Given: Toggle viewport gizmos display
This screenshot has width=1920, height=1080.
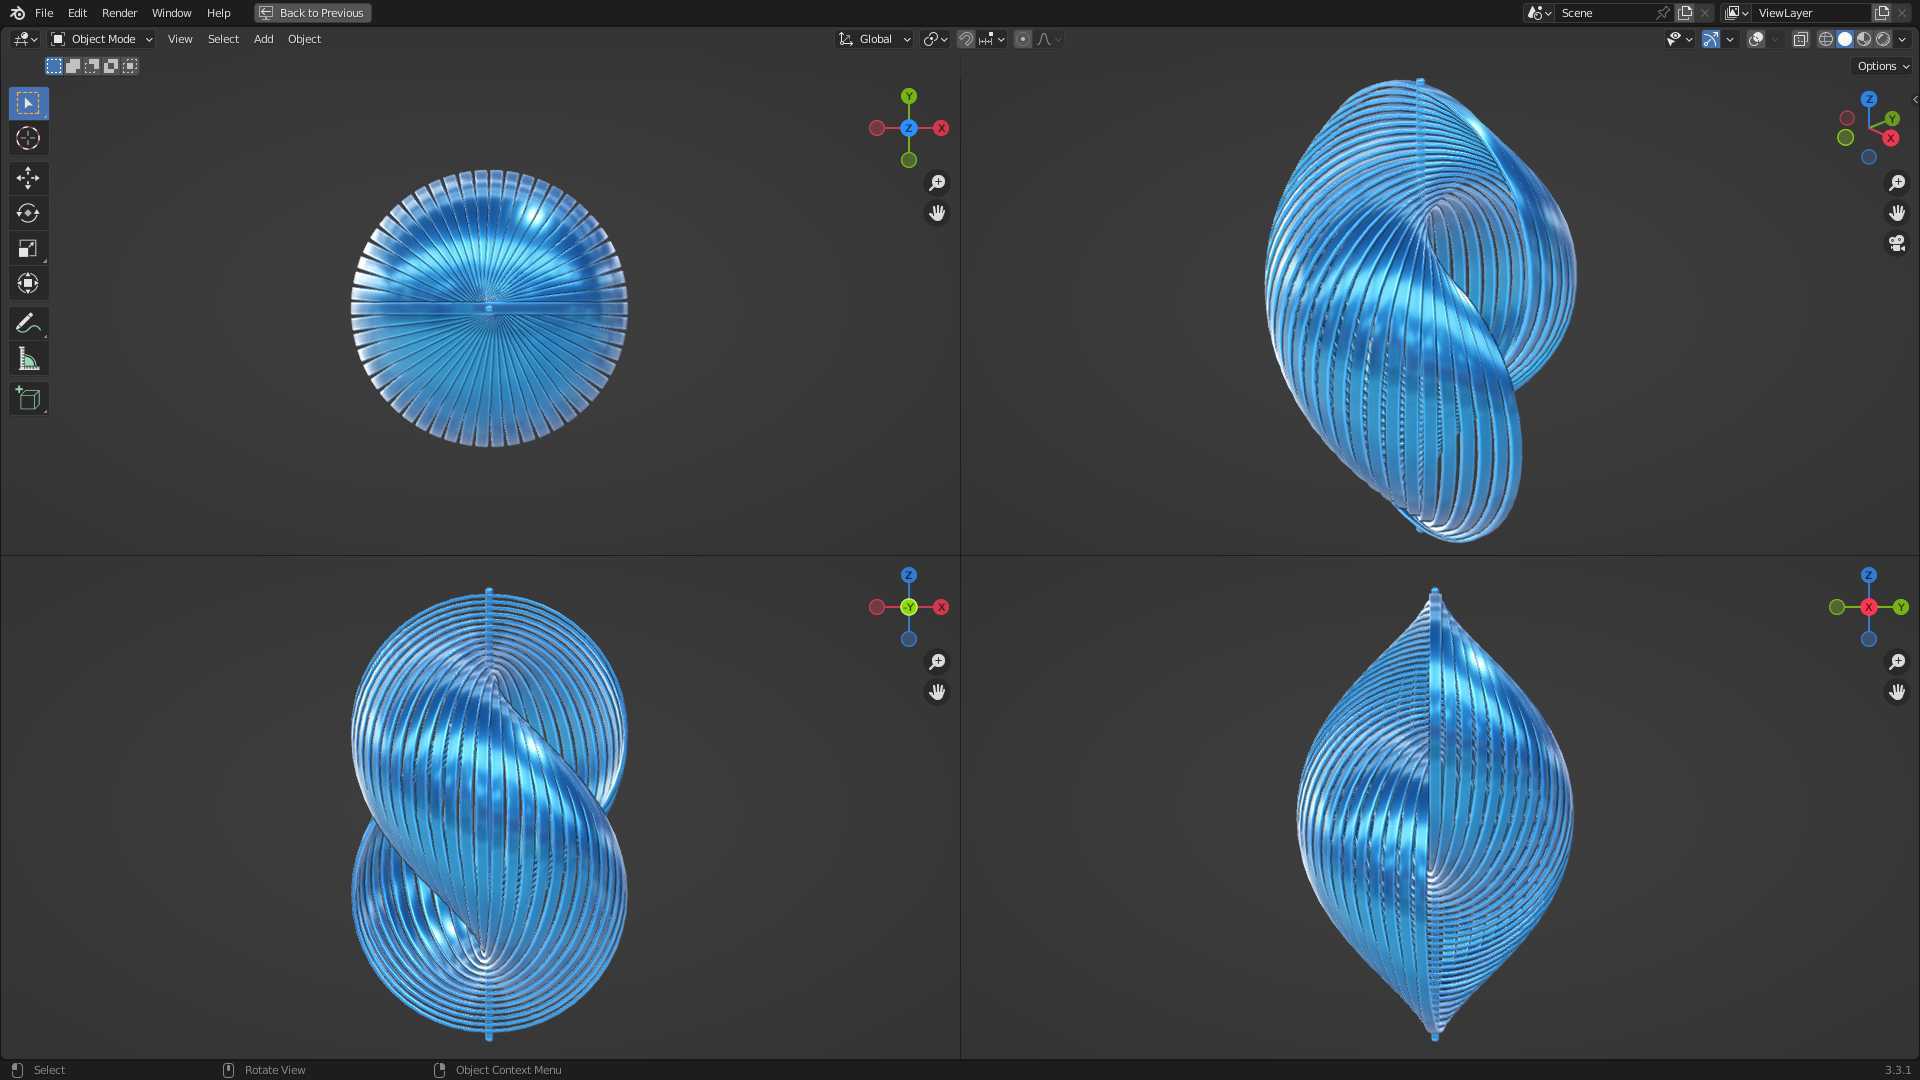Looking at the screenshot, I should 1711,39.
